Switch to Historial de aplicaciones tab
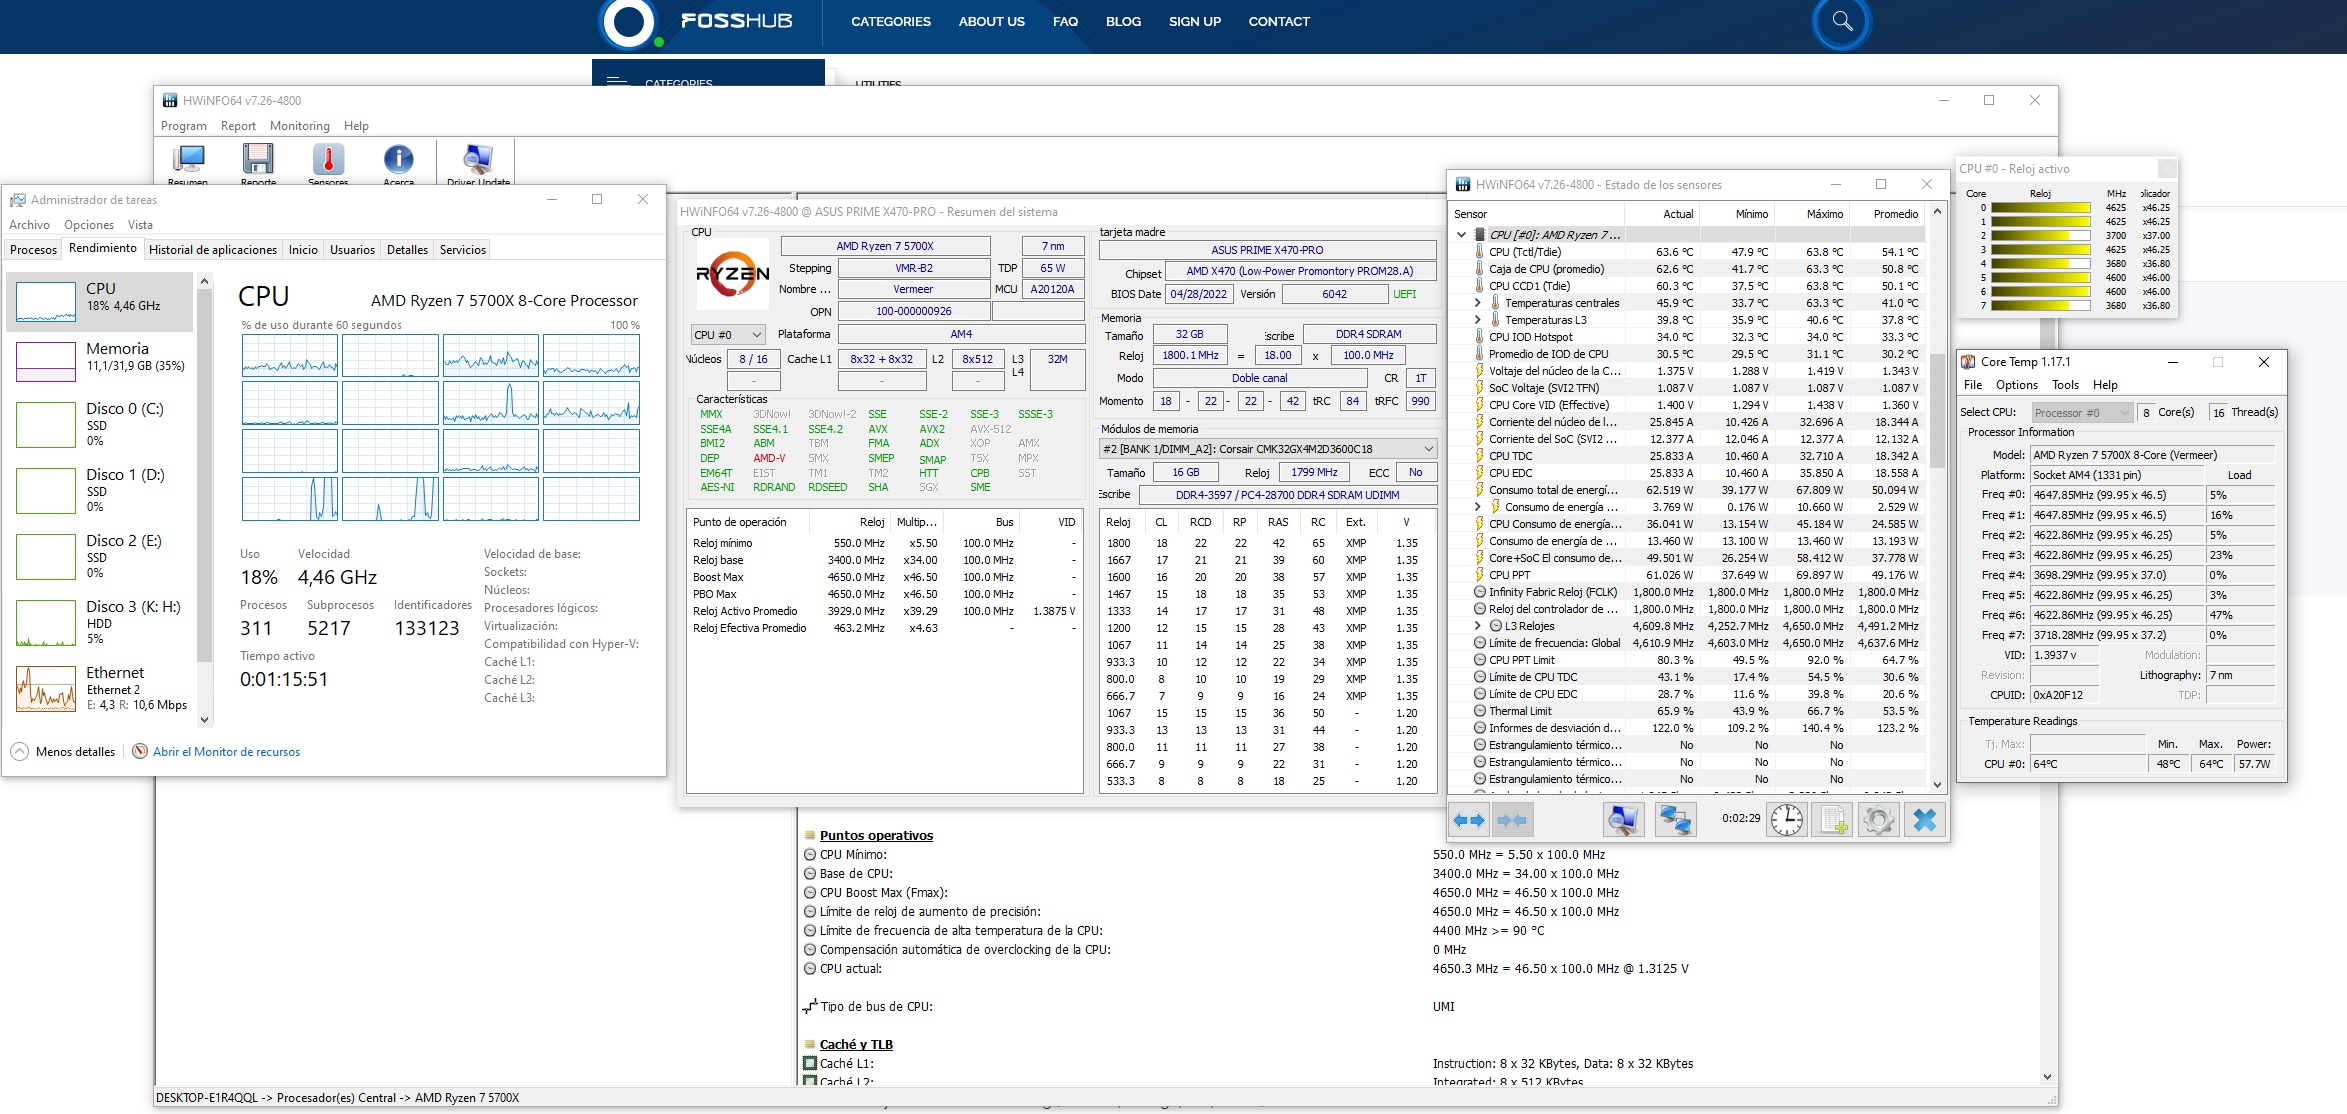2347x1114 pixels. click(213, 250)
